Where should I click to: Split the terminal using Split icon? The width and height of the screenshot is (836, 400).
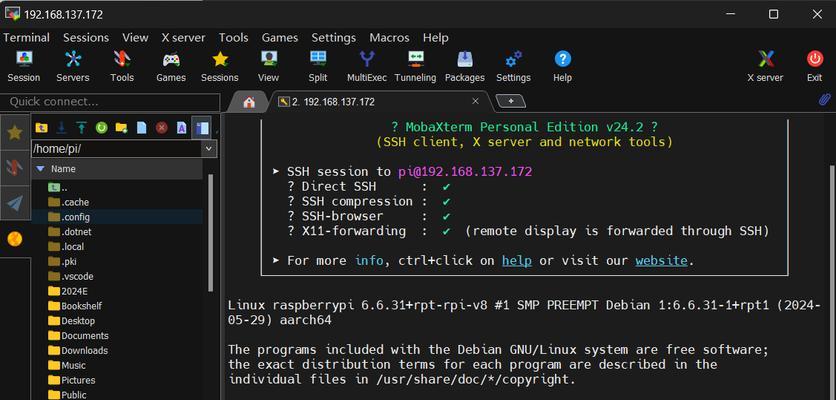pyautogui.click(x=318, y=66)
